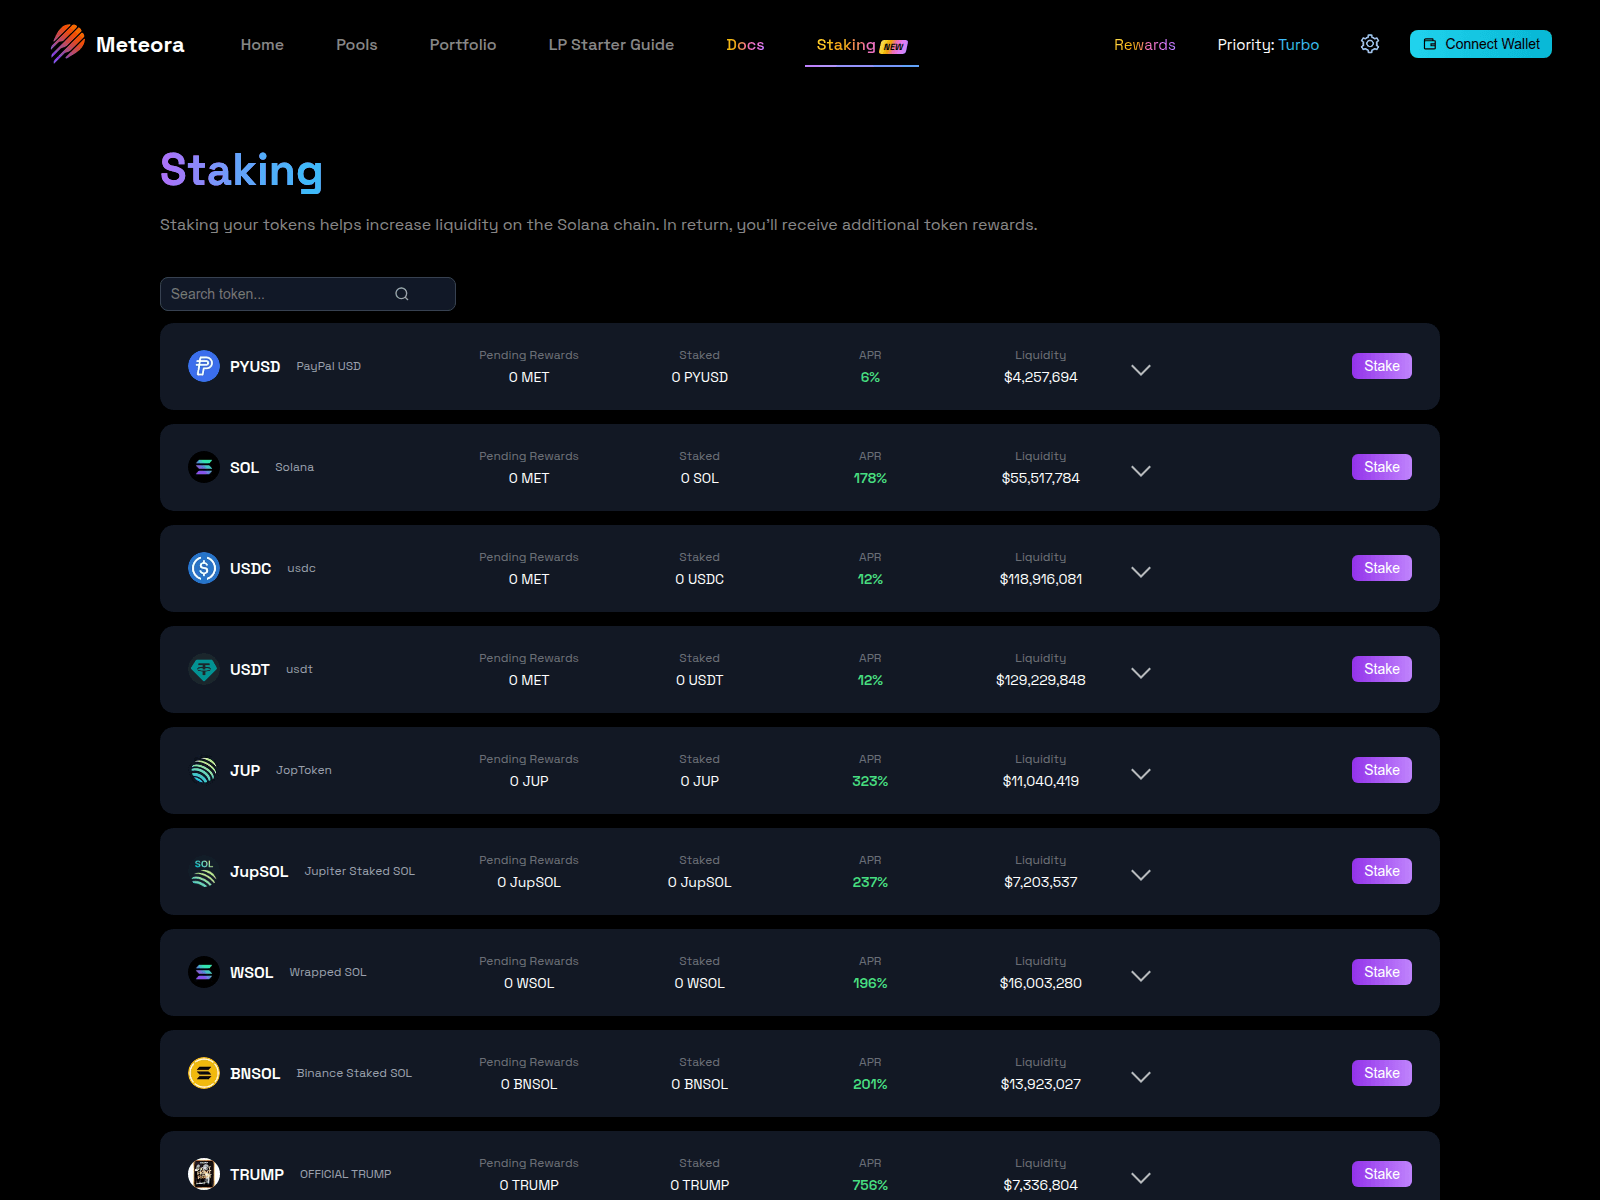Collapse the TRUMP row details
Image resolution: width=1600 pixels, height=1200 pixels.
click(1140, 1177)
